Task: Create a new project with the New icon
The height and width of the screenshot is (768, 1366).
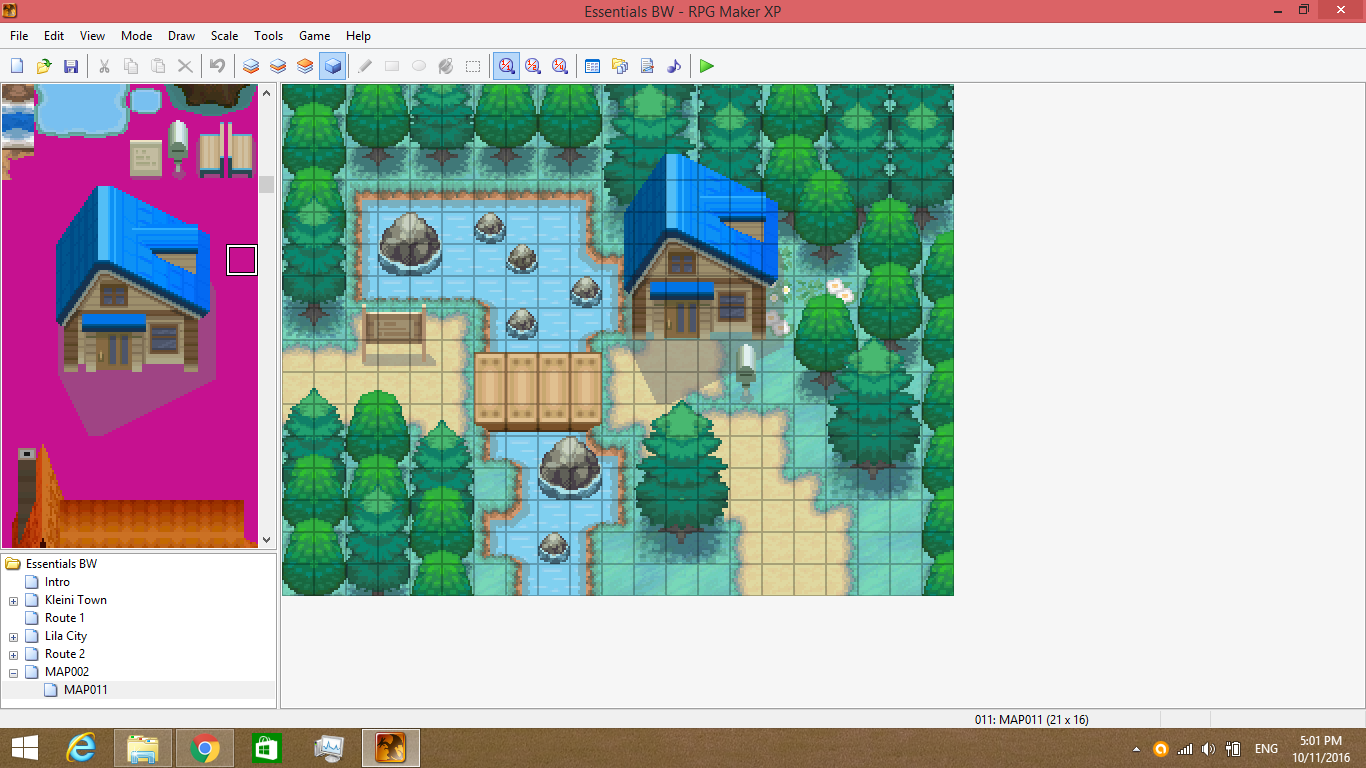Action: [17, 66]
